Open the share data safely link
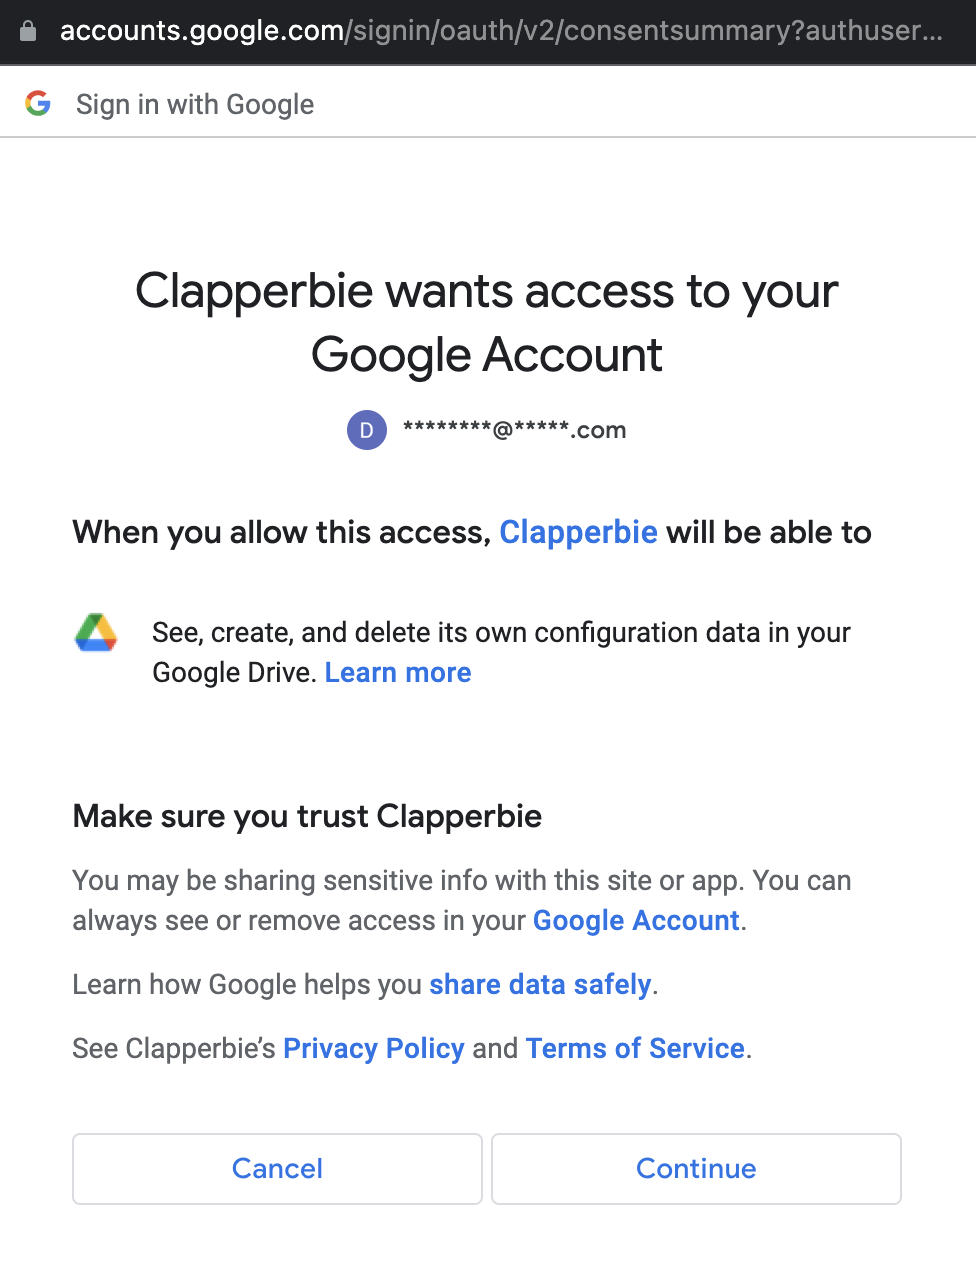 click(540, 984)
